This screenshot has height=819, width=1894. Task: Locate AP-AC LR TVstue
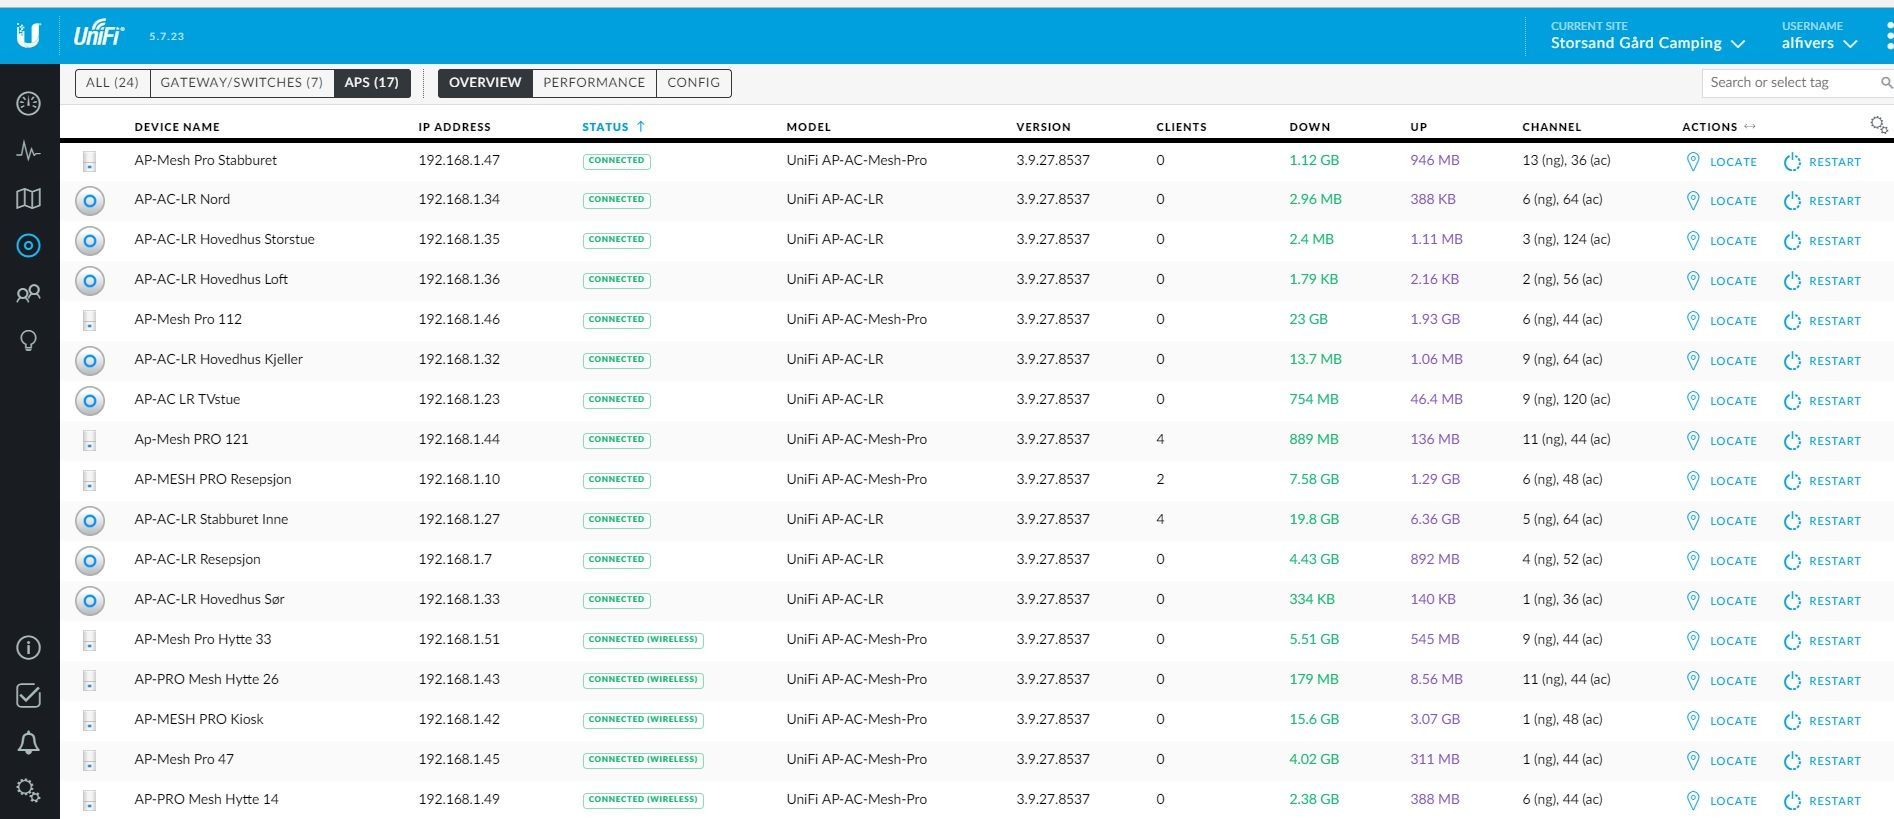[x=1721, y=401]
